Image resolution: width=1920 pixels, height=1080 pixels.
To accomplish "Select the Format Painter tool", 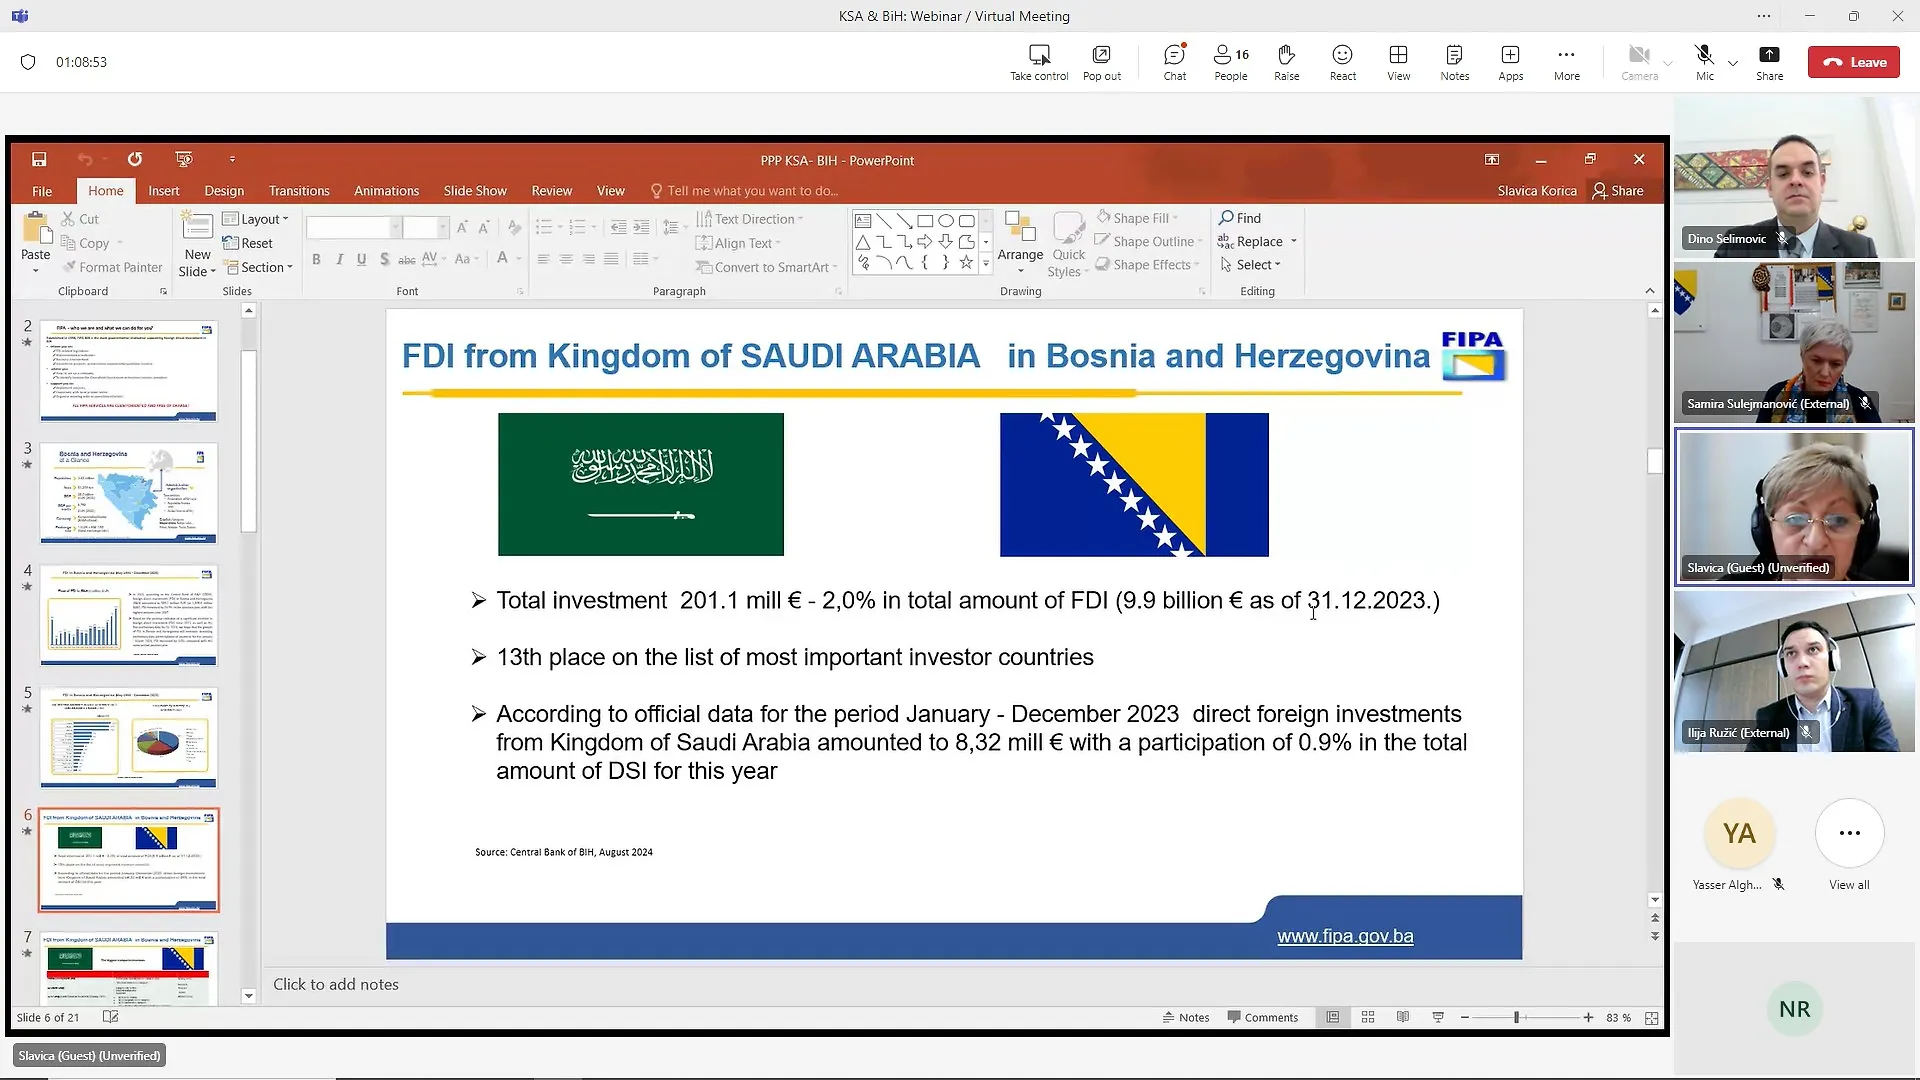I will point(112,266).
